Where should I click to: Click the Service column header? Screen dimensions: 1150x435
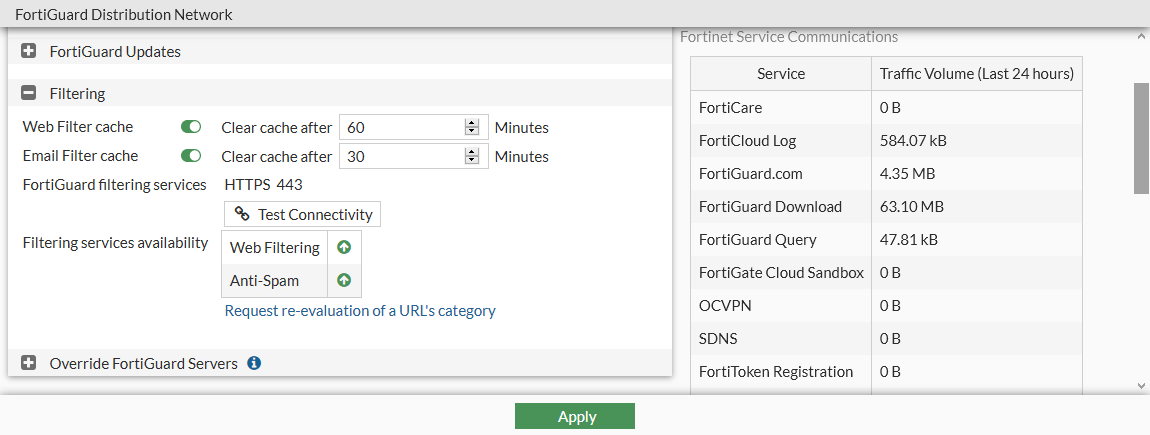pyautogui.click(x=781, y=73)
